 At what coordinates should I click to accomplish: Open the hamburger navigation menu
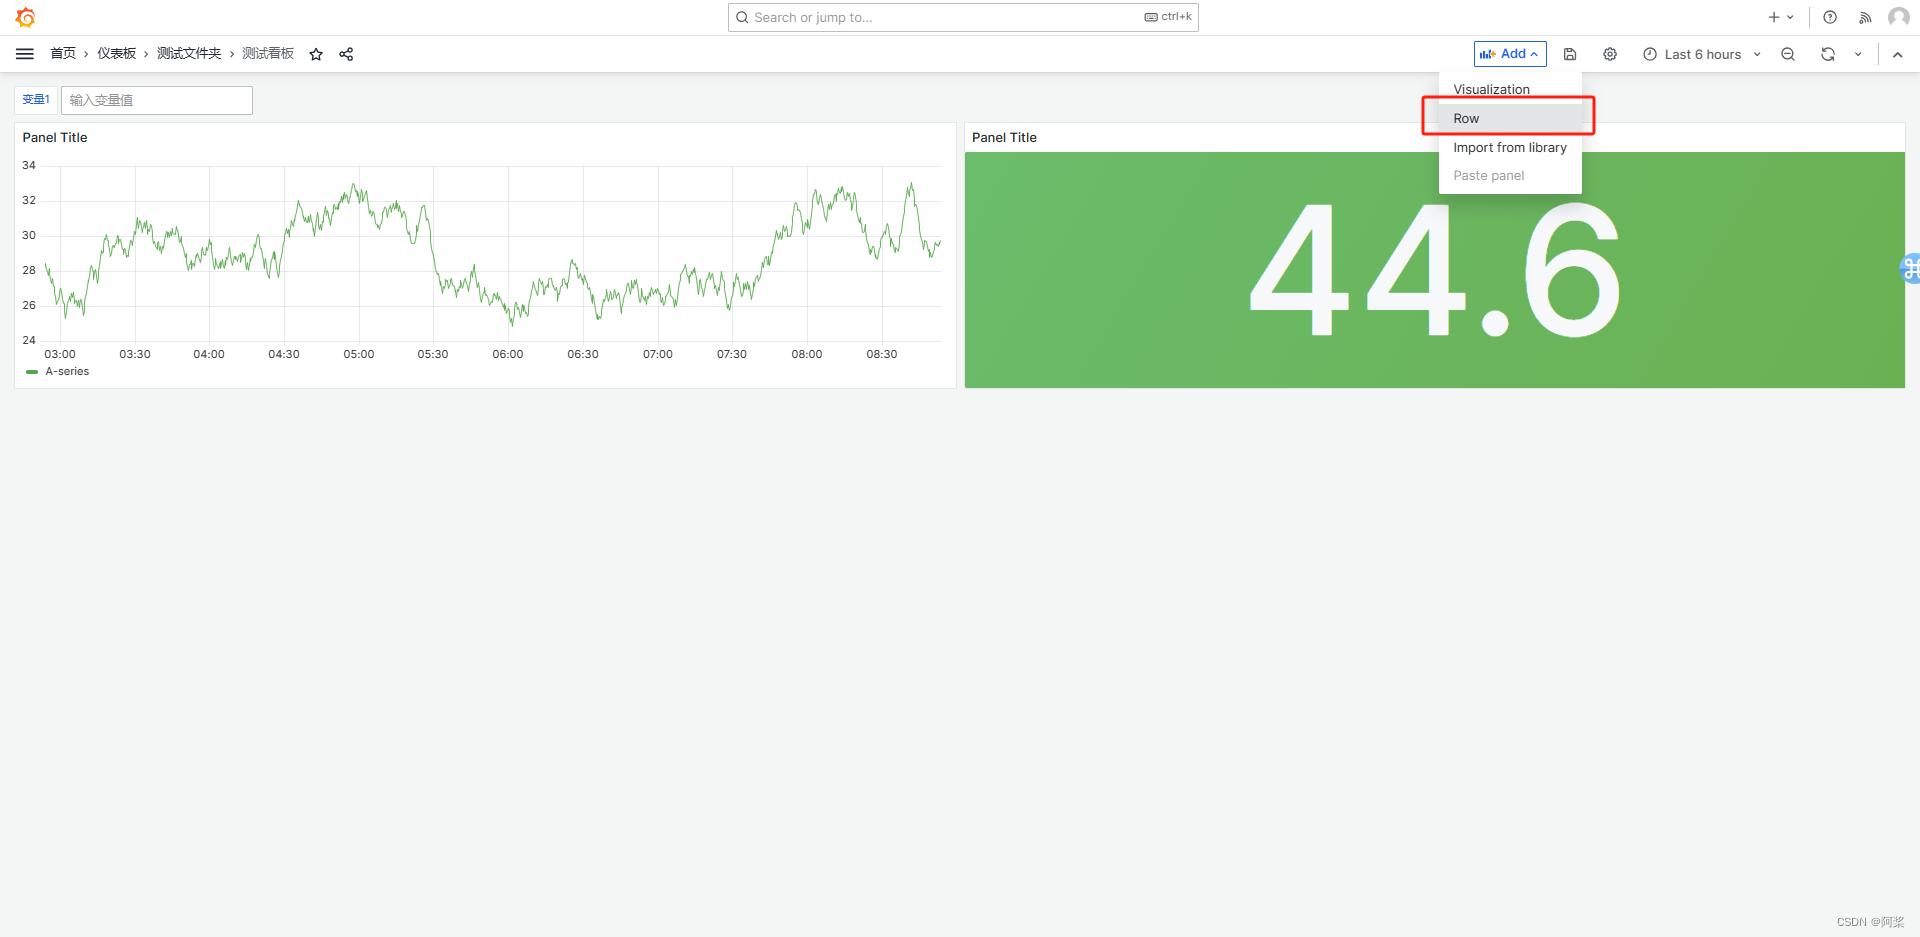25,54
